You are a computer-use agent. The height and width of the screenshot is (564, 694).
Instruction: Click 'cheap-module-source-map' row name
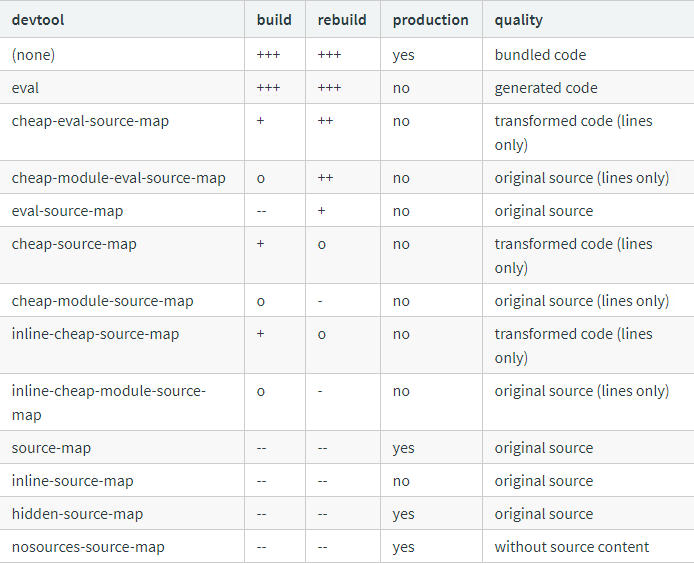(102, 301)
